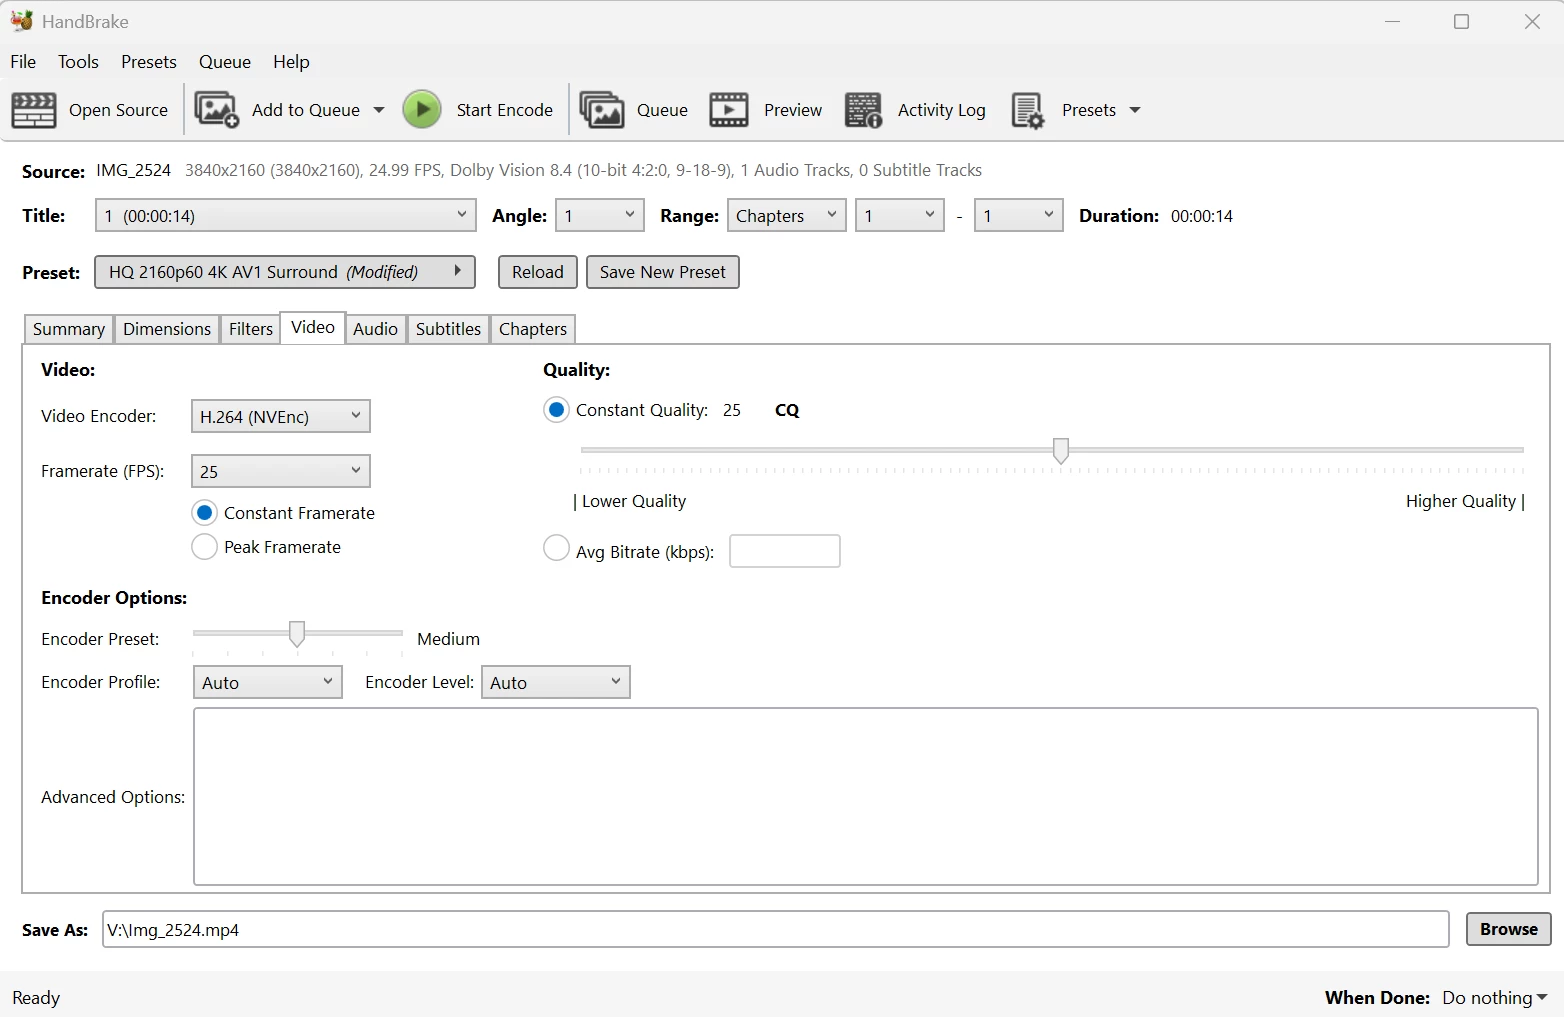The image size is (1564, 1017).
Task: Switch to the Filters tab
Action: (251, 329)
